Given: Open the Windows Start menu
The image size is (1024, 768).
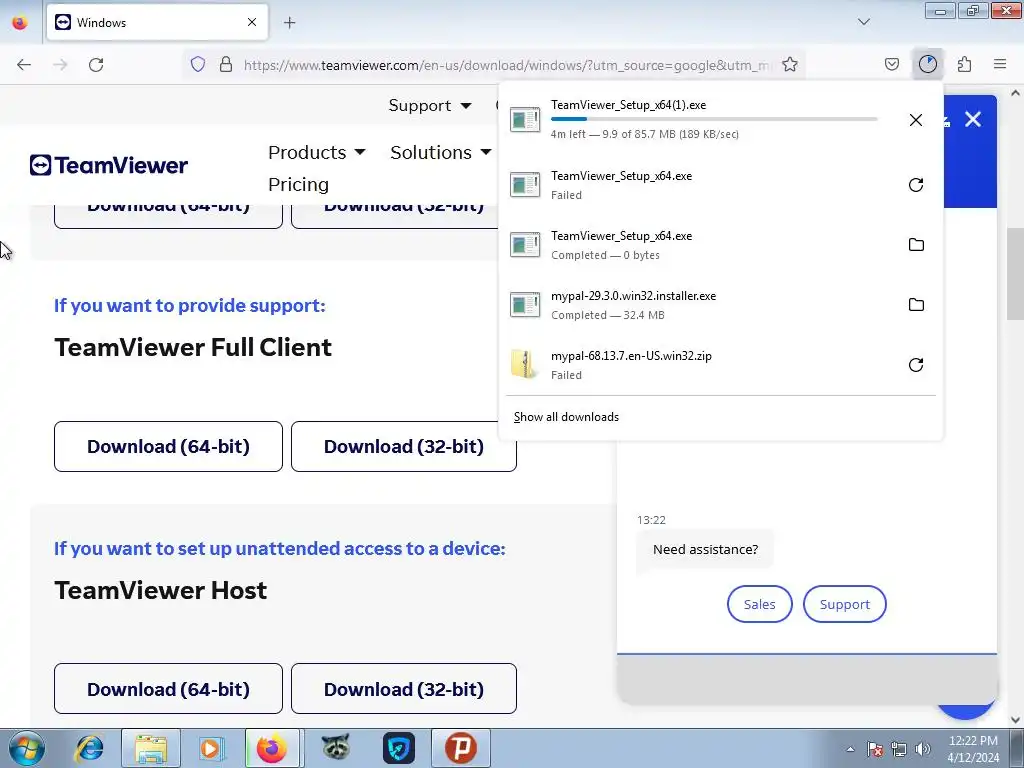Looking at the screenshot, I should tap(26, 748).
